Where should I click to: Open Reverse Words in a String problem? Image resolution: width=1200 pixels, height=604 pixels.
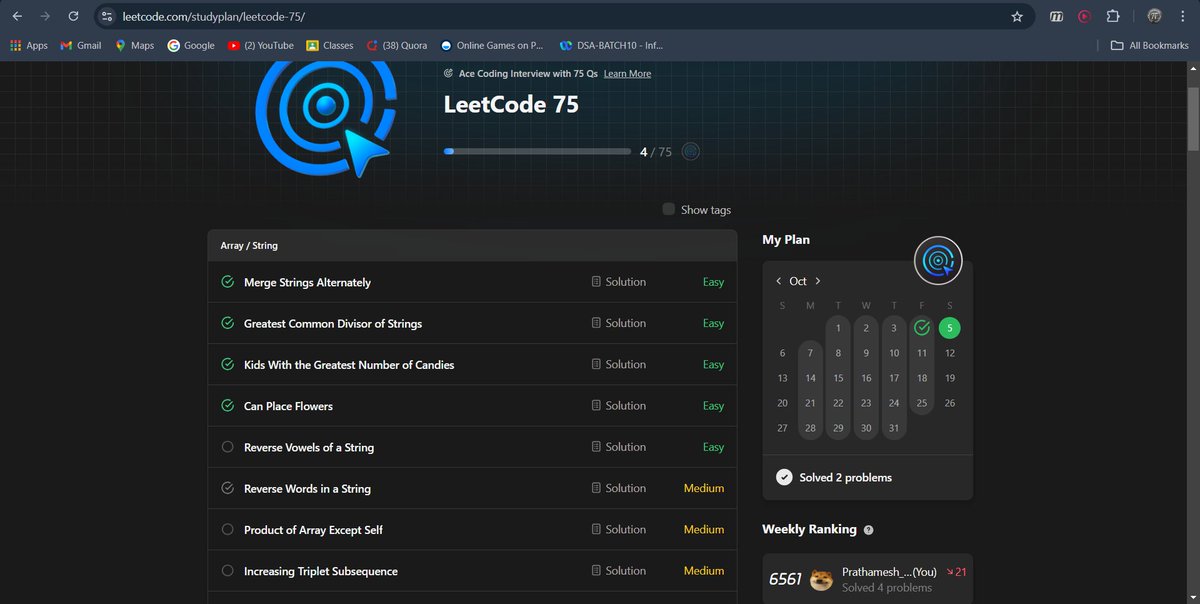pos(307,489)
